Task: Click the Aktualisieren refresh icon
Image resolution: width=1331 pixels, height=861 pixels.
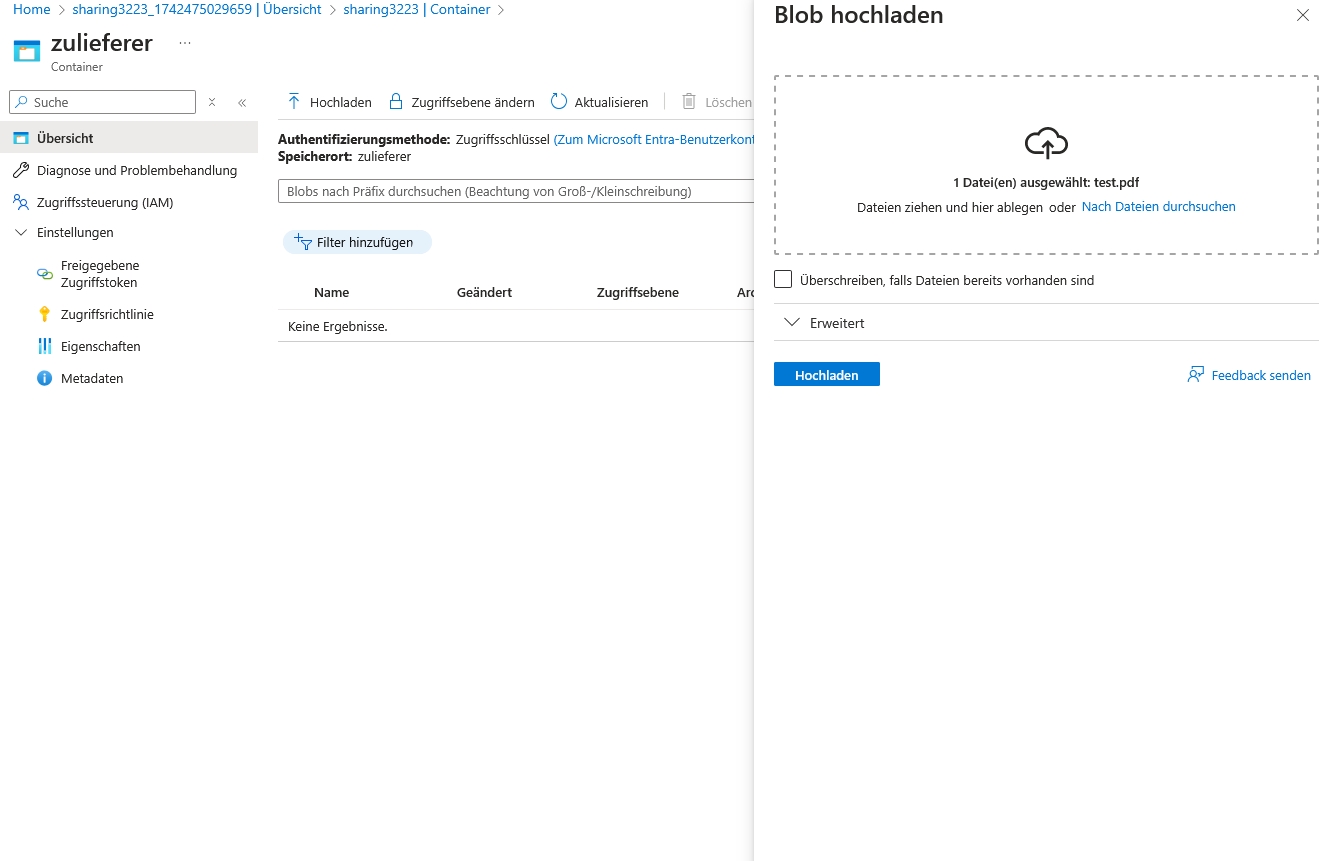Action: pyautogui.click(x=559, y=102)
